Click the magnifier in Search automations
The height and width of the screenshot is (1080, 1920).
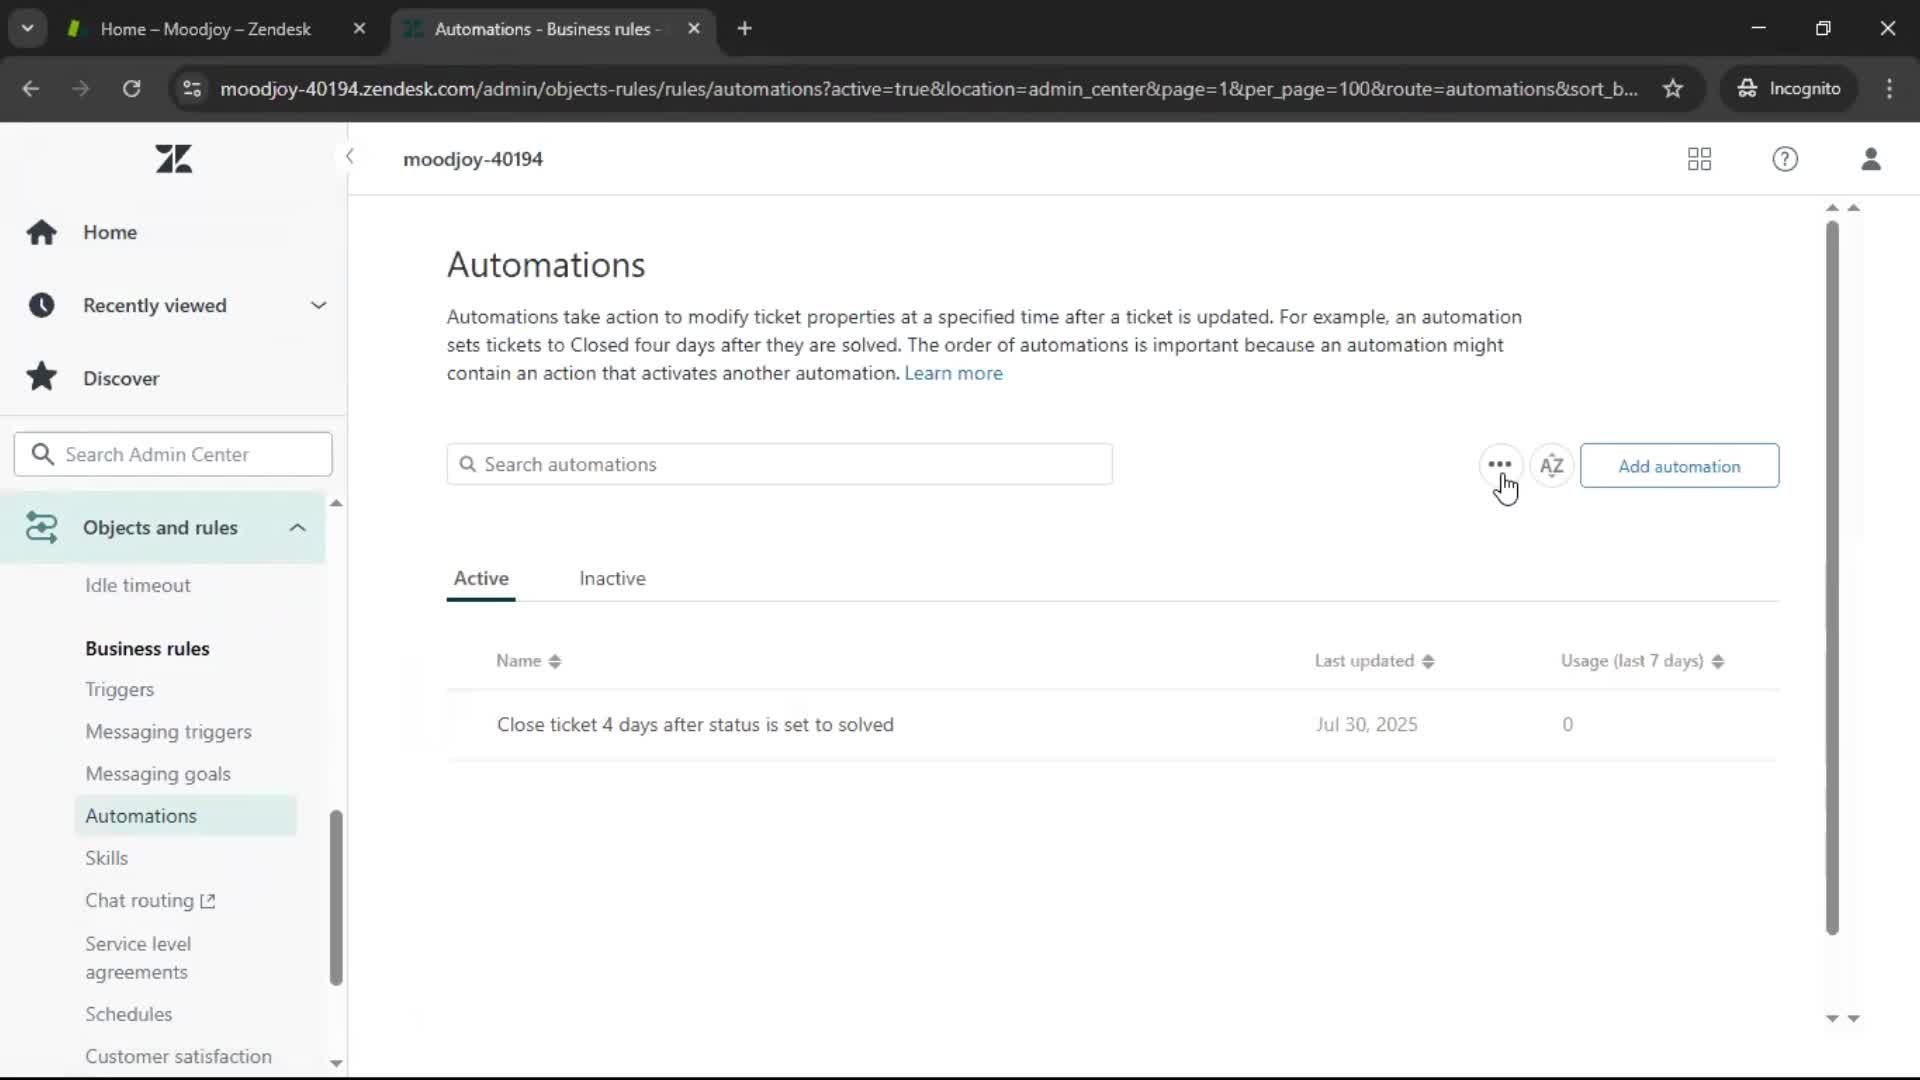click(x=467, y=464)
